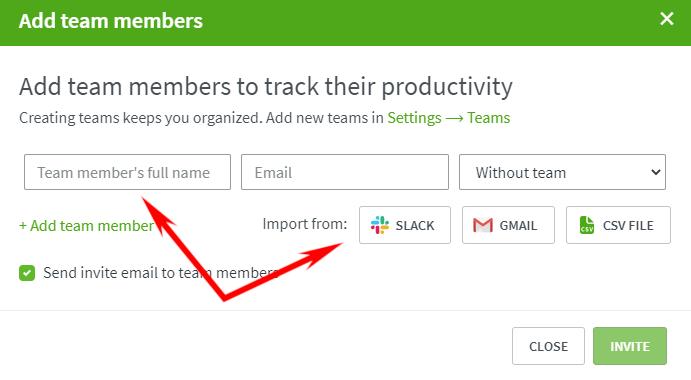Add another row via '+ Add team member'
Image resolution: width=691 pixels, height=380 pixels.
coord(86,226)
